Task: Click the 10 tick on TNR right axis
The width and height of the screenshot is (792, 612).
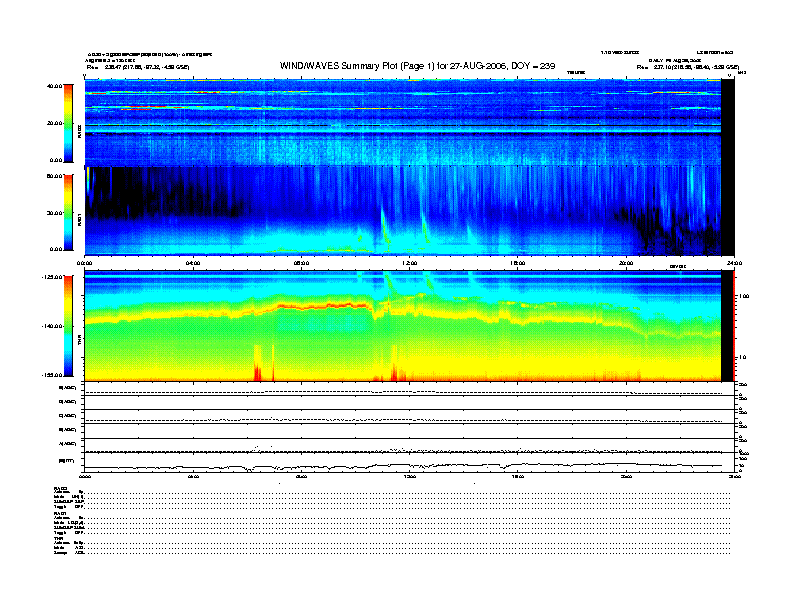Action: (742, 357)
